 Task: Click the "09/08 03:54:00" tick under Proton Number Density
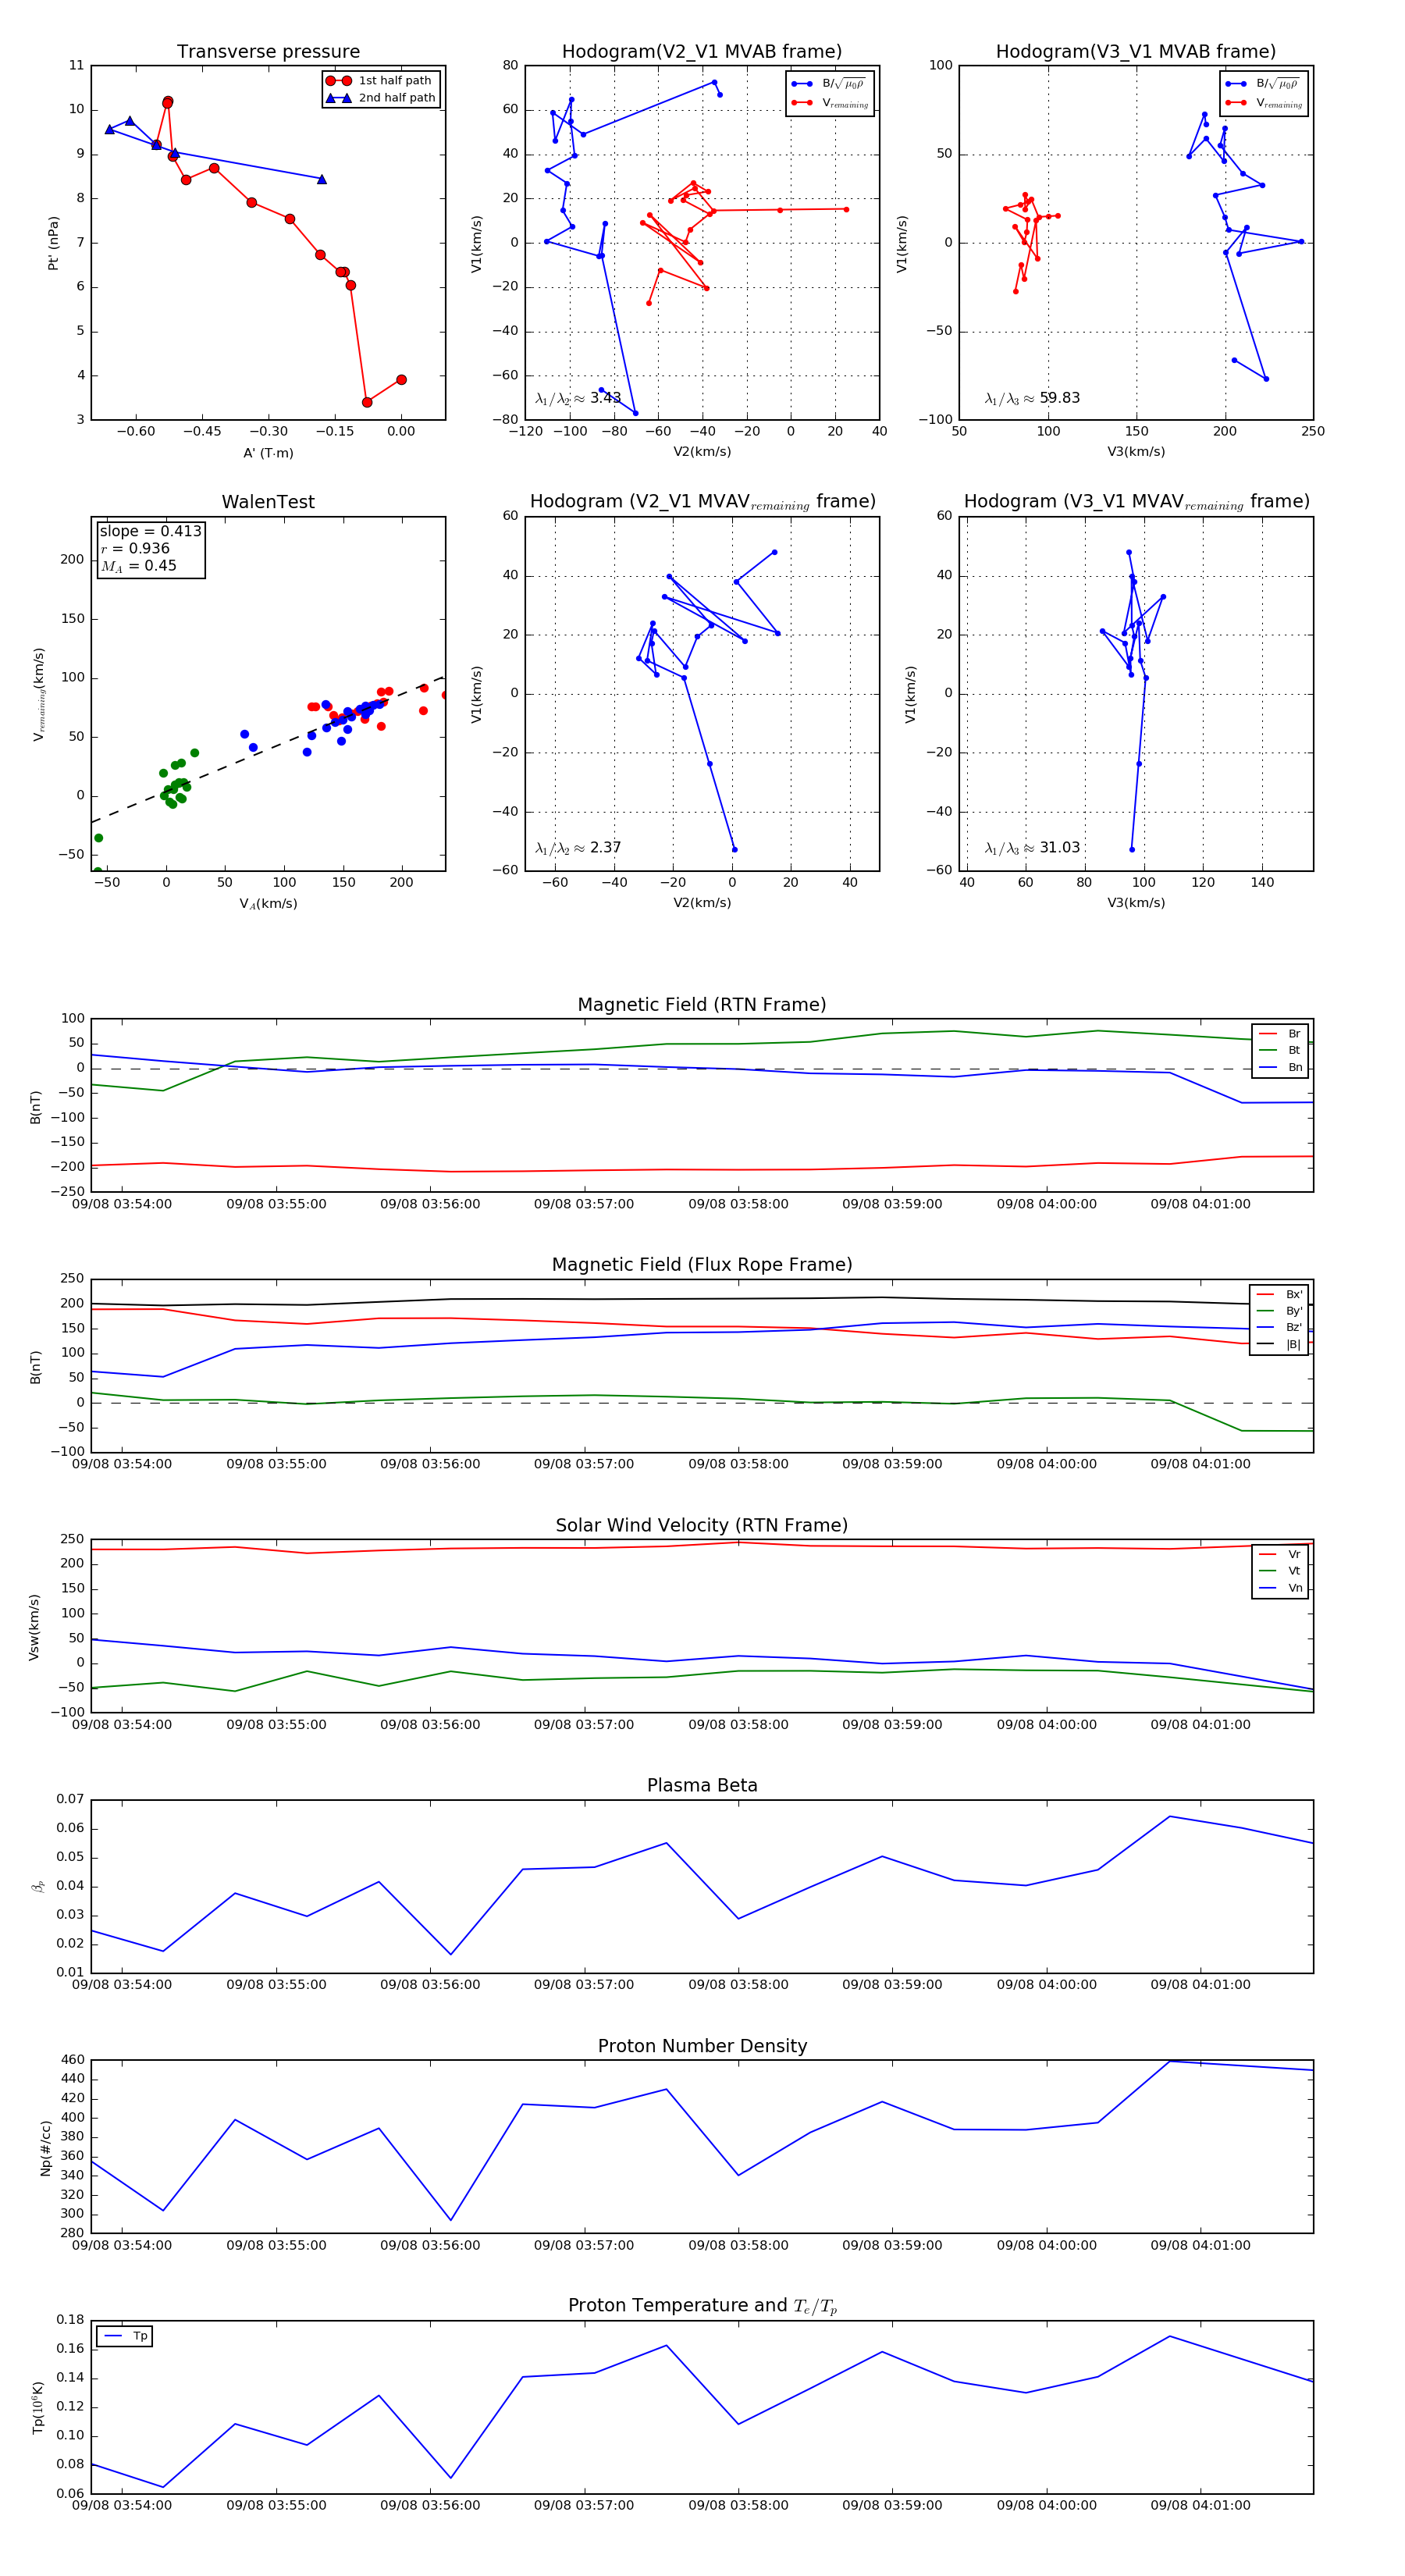click(x=122, y=2245)
